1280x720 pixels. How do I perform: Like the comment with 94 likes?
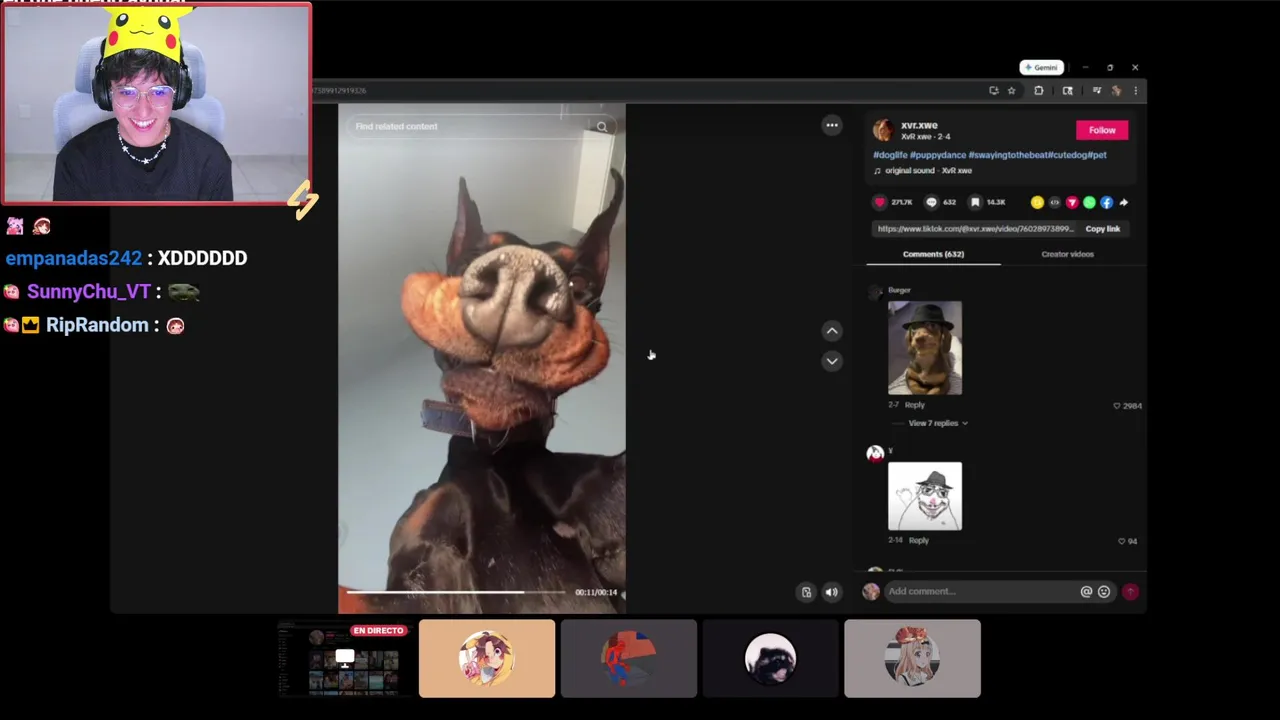coord(1121,541)
